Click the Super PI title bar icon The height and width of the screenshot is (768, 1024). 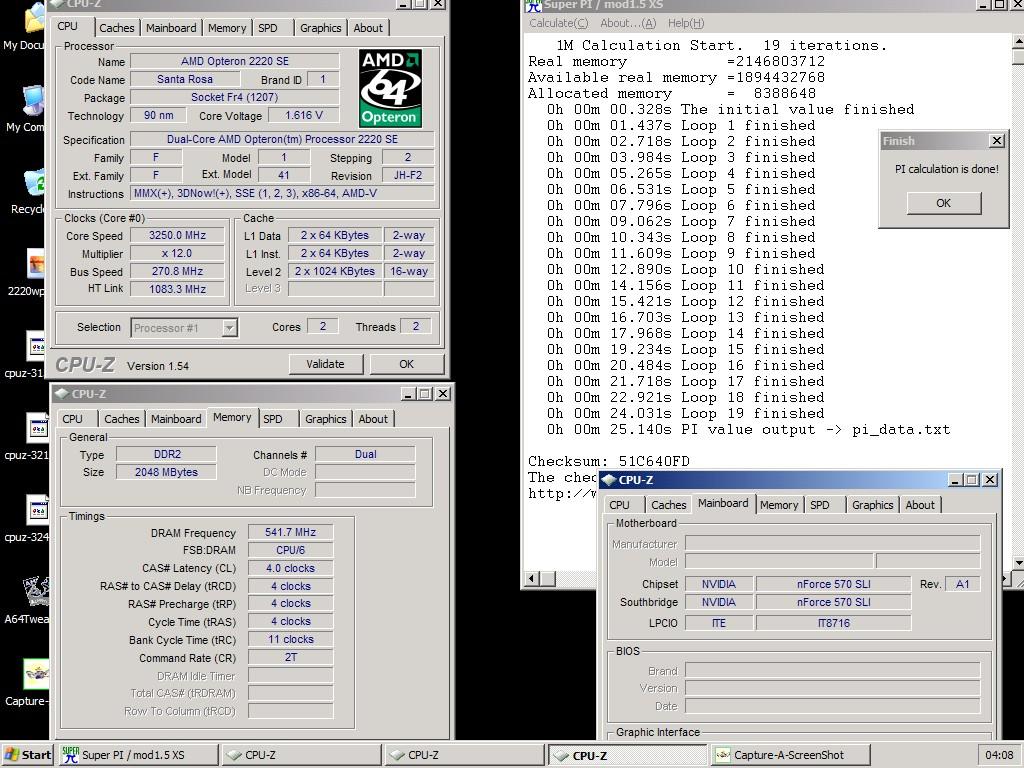[534, 5]
